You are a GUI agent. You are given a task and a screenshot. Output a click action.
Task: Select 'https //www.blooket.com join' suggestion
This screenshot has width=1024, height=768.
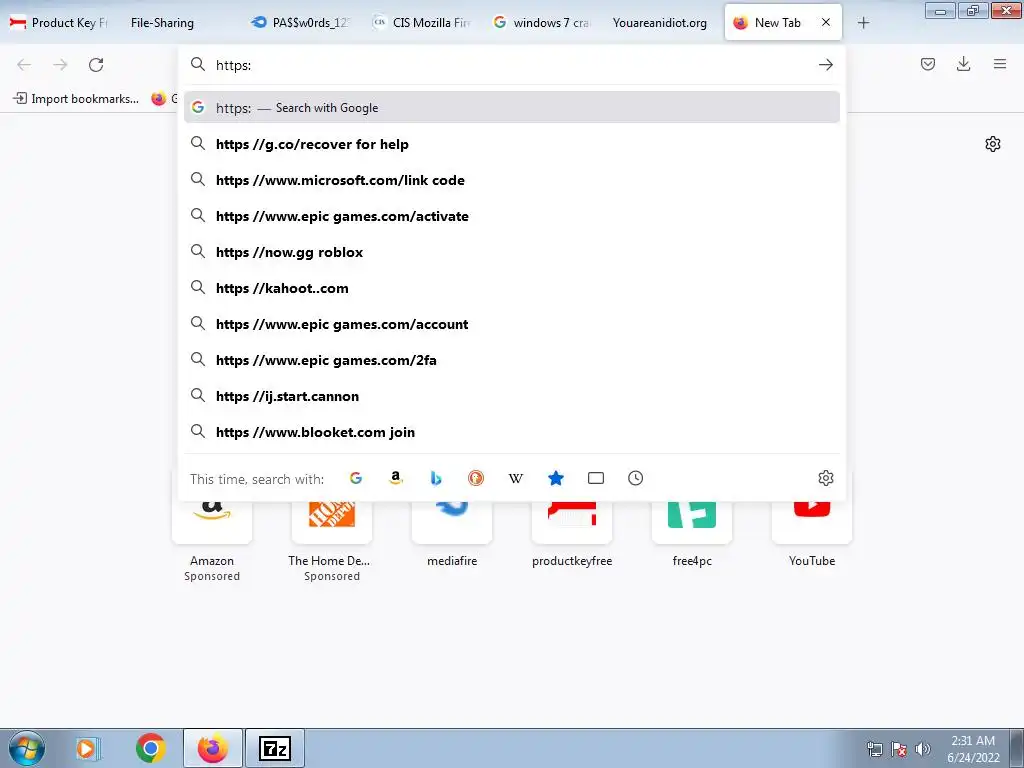point(512,432)
